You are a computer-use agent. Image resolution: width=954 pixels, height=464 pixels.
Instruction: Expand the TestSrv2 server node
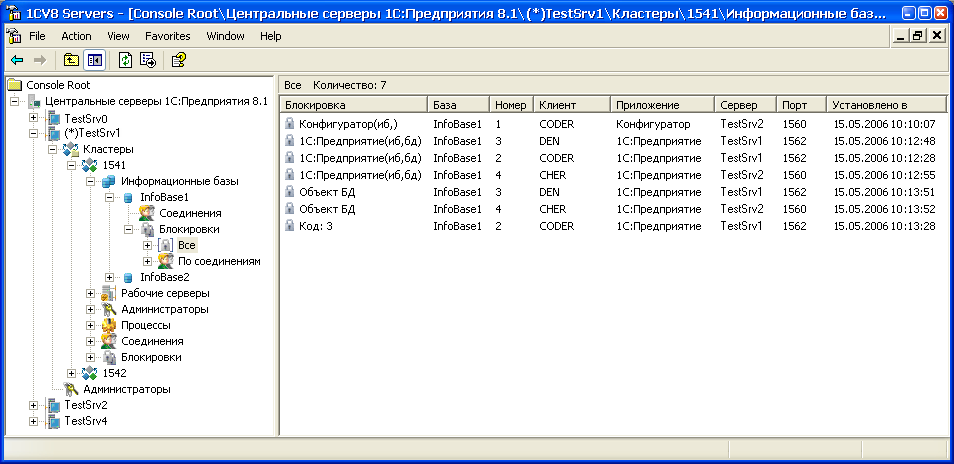click(33, 405)
